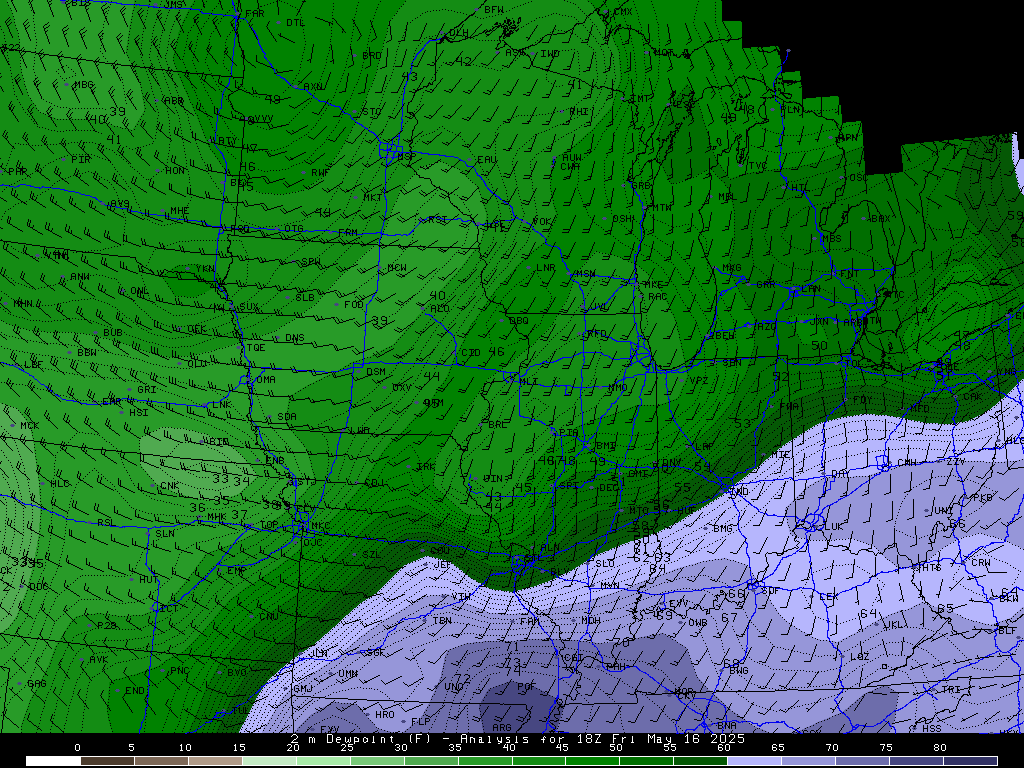Click the PAH station label

point(615,667)
